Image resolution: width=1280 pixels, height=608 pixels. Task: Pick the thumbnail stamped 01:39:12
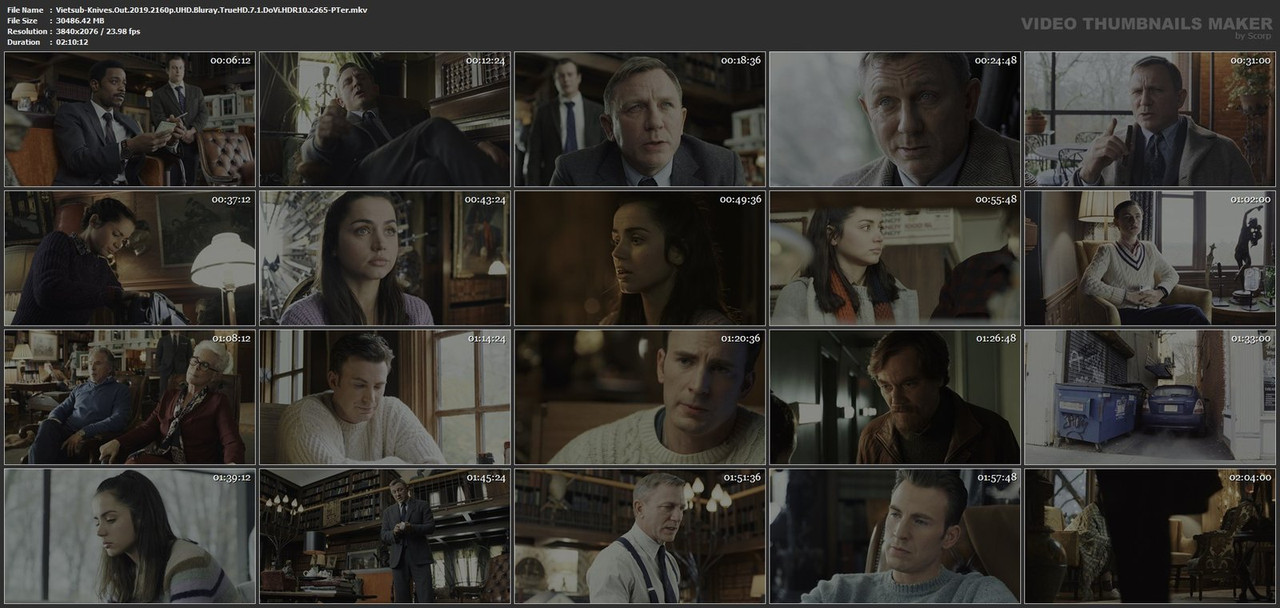tap(130, 536)
